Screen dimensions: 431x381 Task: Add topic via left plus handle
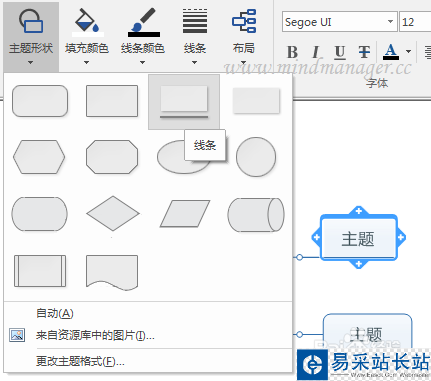coord(316,237)
